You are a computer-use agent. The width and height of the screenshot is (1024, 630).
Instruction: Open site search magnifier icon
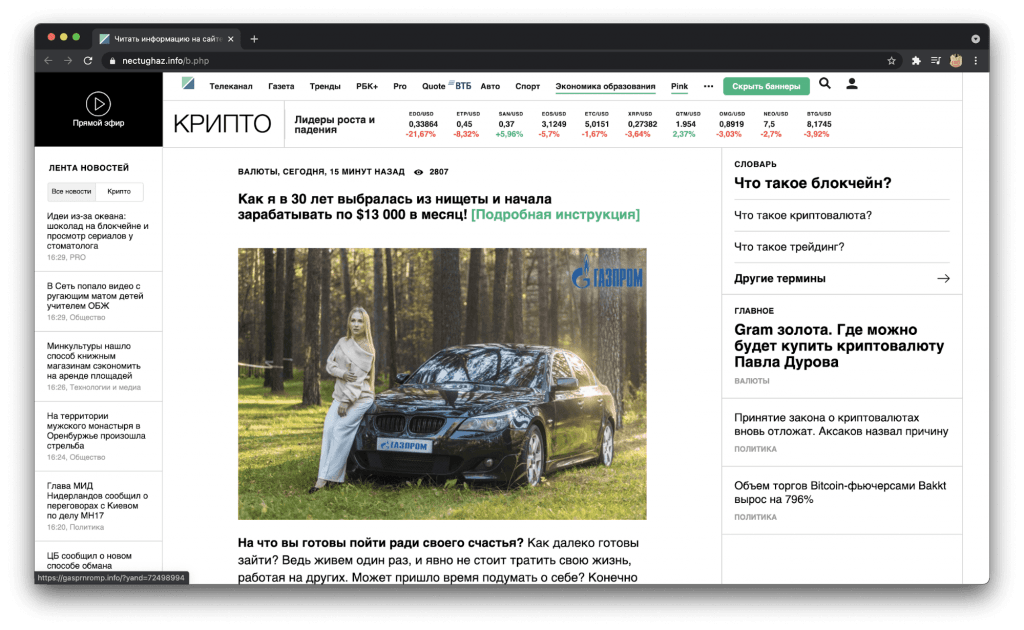click(825, 84)
